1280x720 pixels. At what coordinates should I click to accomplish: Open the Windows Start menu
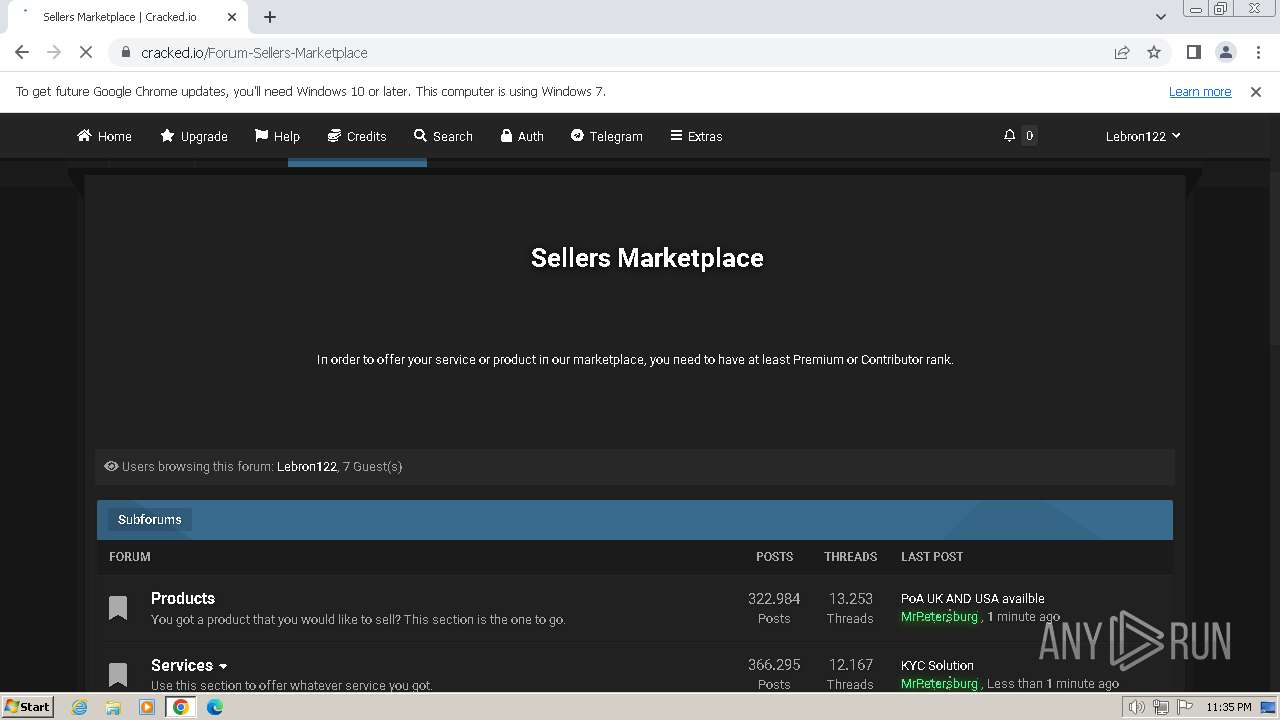(28, 706)
